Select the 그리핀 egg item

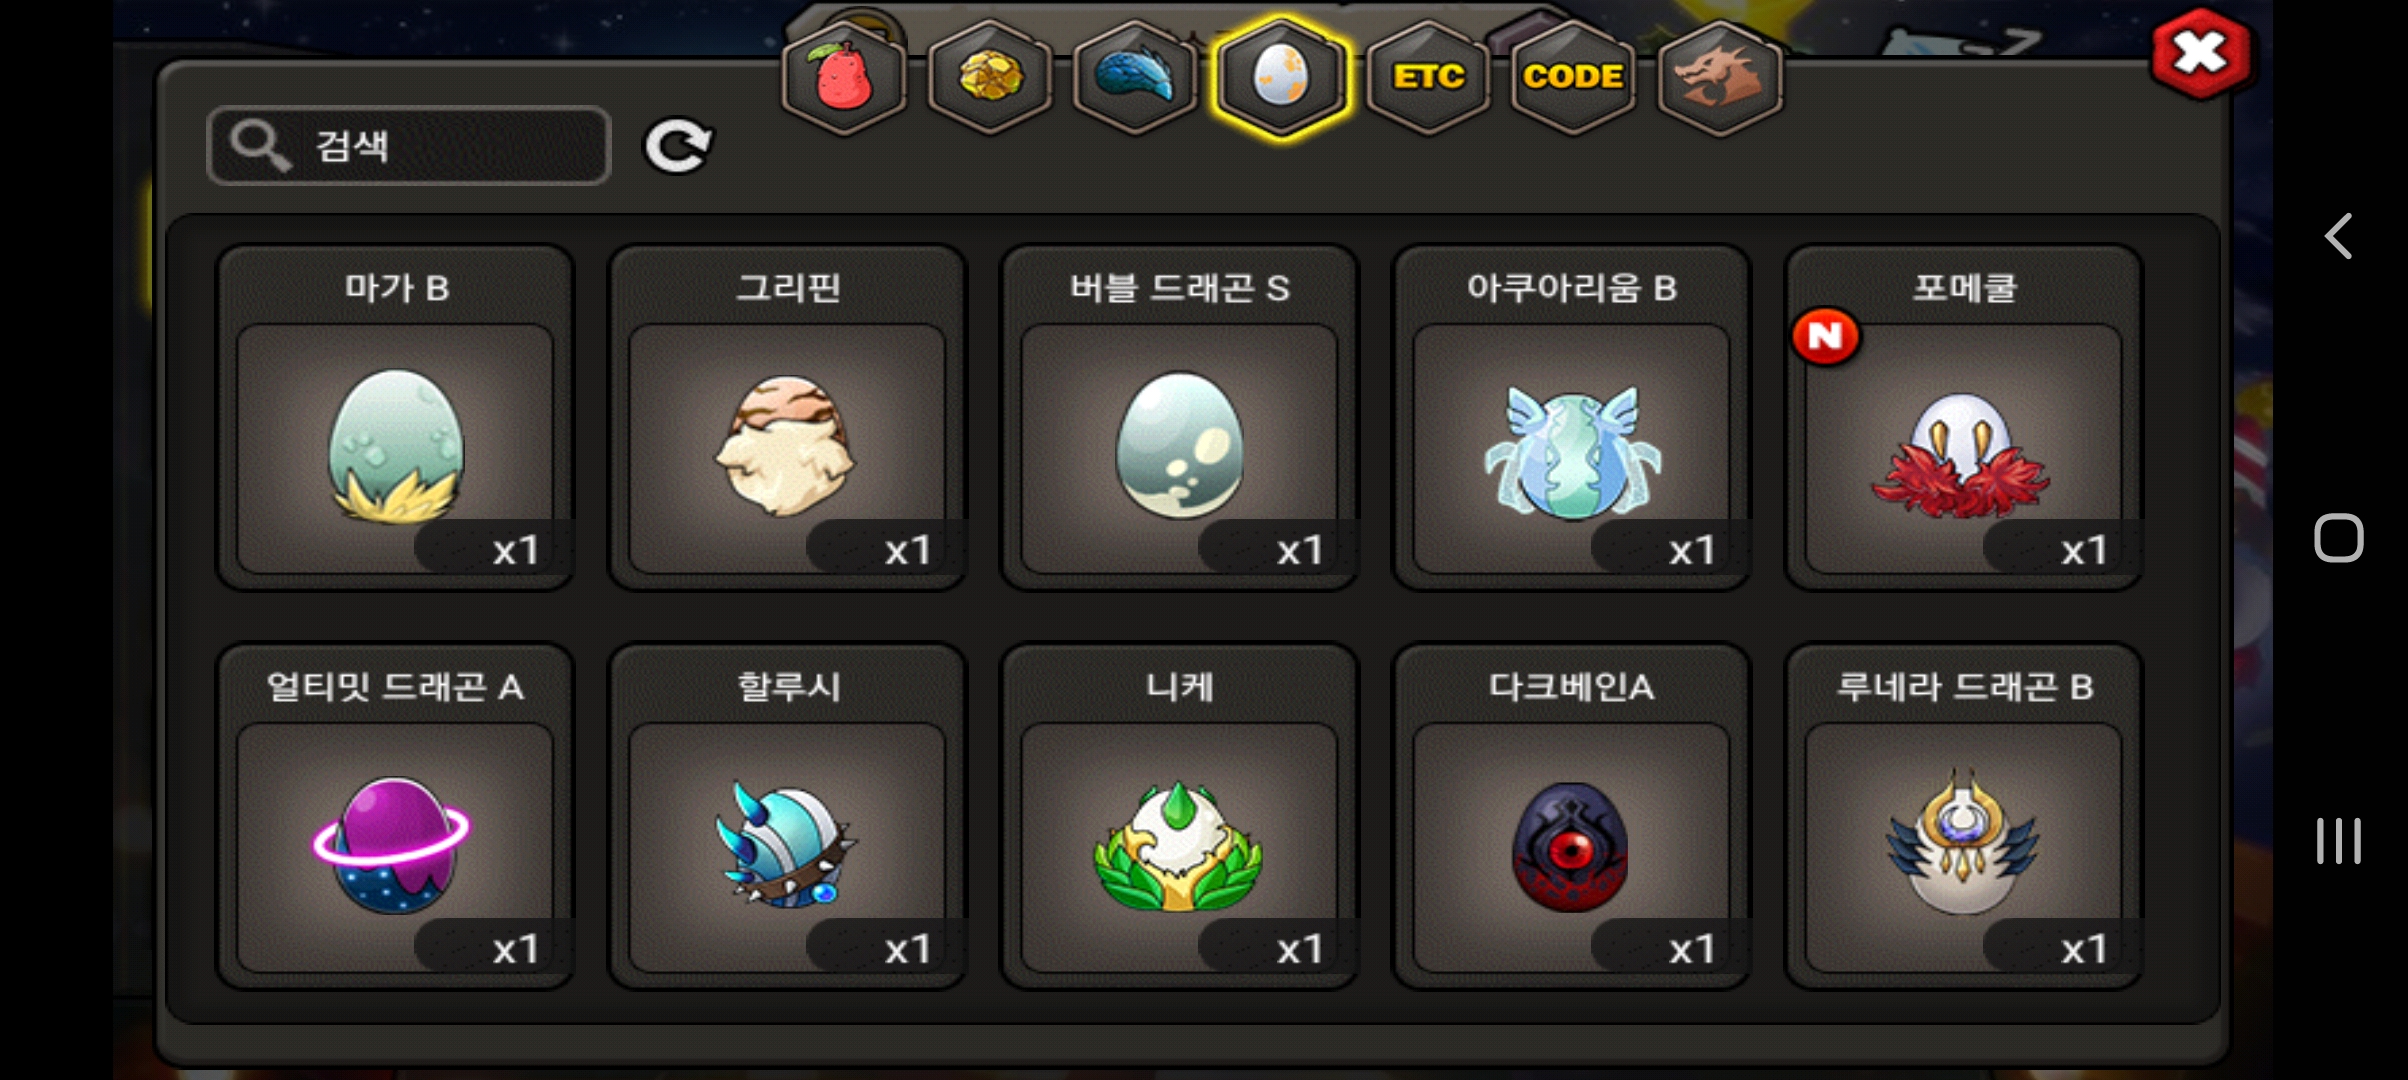(787, 418)
